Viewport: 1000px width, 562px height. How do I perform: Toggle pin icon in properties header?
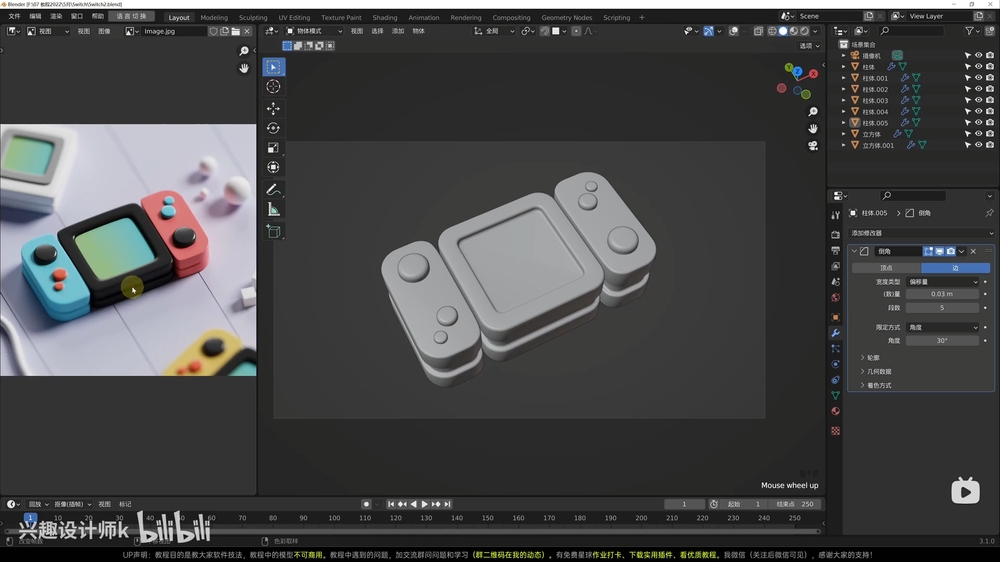pos(989,213)
